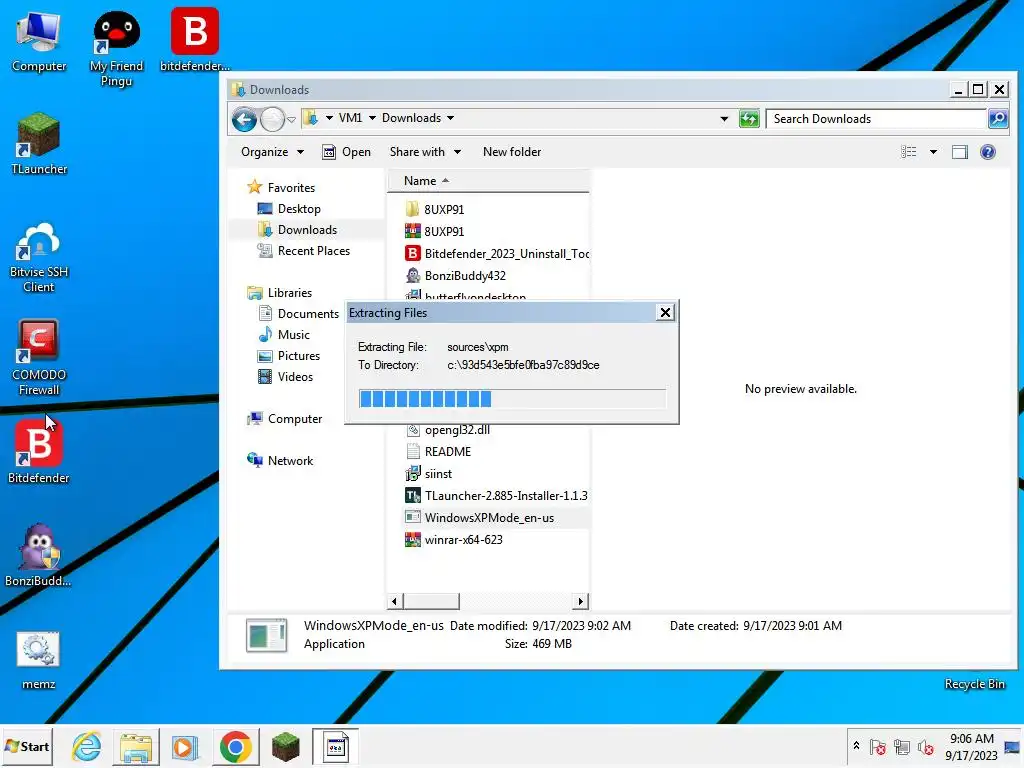Viewport: 1024px width, 768px height.
Task: Click the horizontal scrollbar right arrow
Action: click(581, 601)
